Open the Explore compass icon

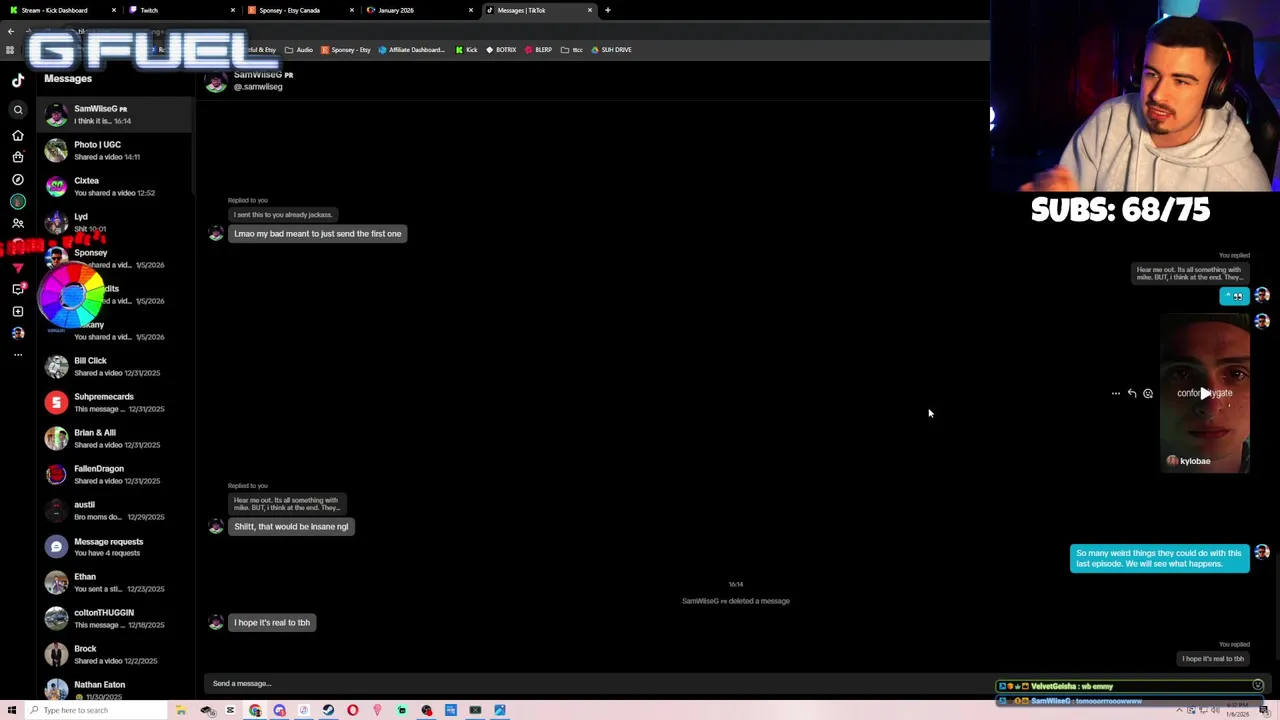pyautogui.click(x=18, y=180)
